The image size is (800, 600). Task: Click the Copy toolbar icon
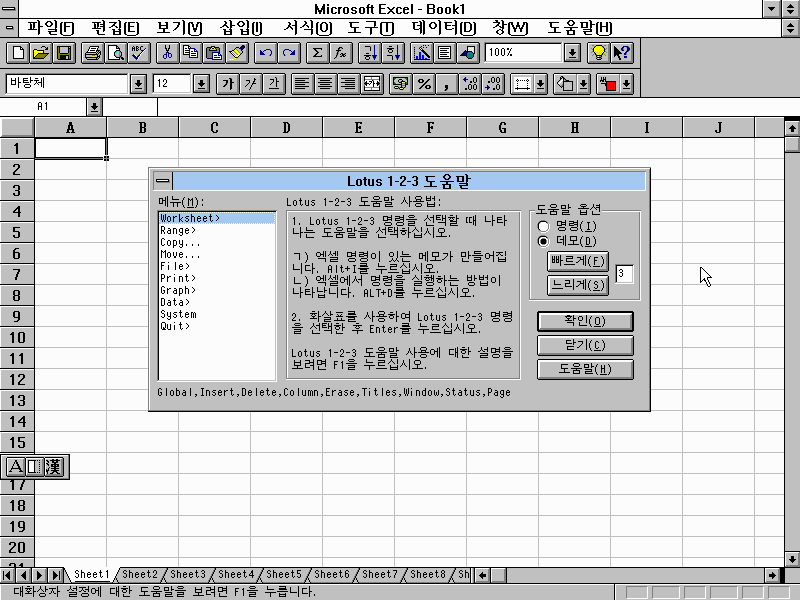click(190, 53)
